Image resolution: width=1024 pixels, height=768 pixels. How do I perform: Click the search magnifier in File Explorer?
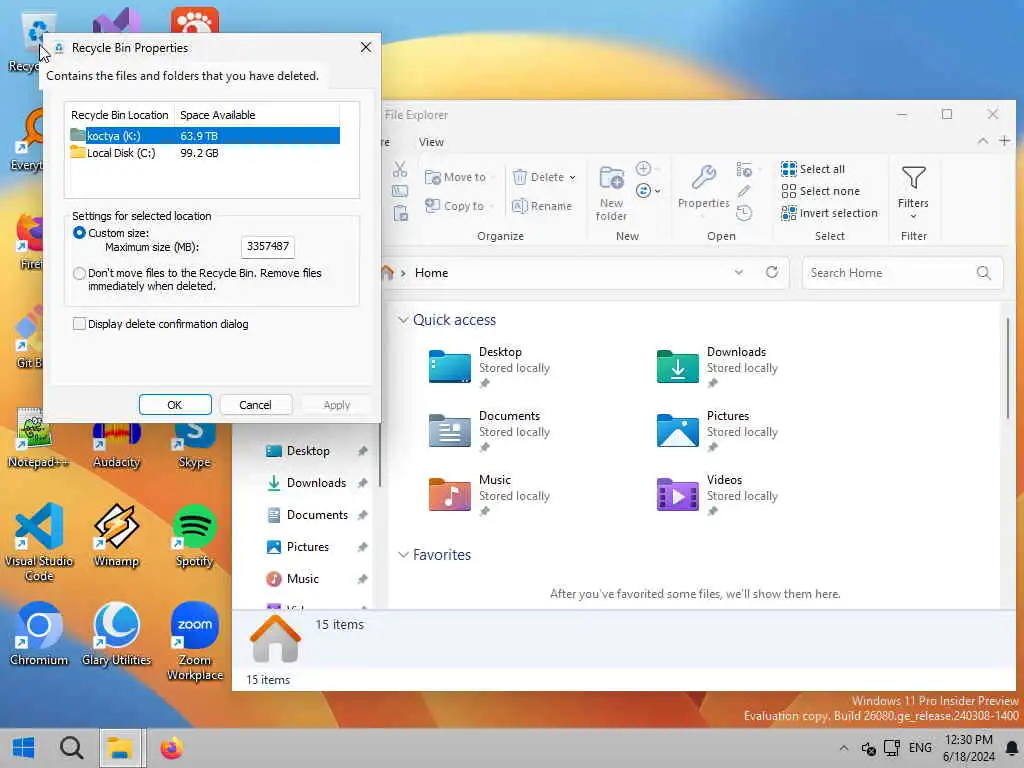[x=984, y=273]
